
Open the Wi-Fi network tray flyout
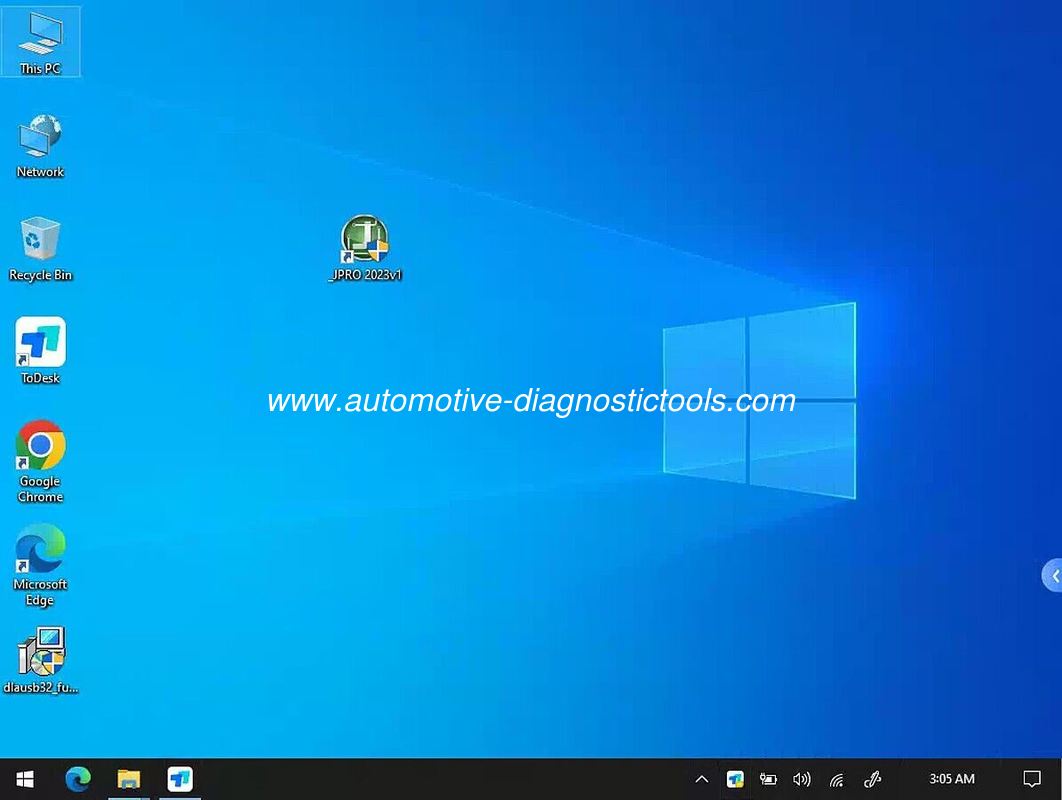pyautogui.click(x=837, y=779)
